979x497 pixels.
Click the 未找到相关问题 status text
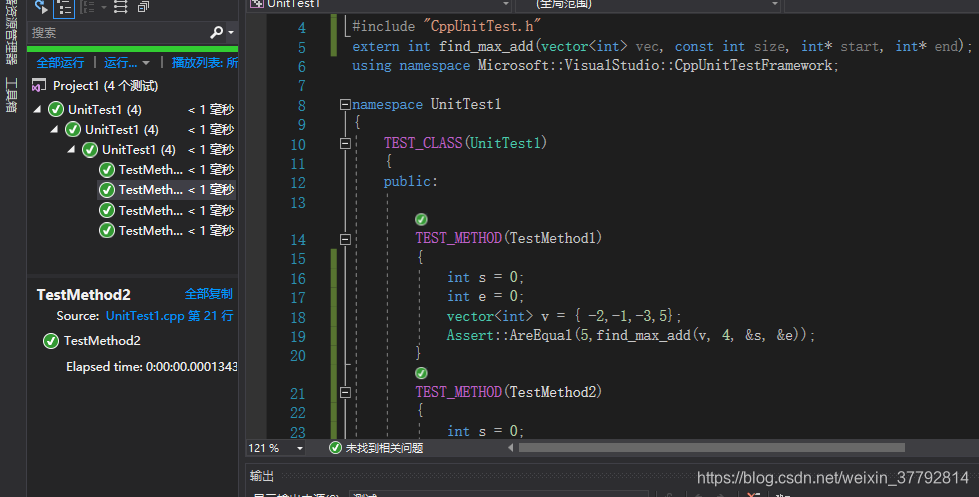click(385, 448)
